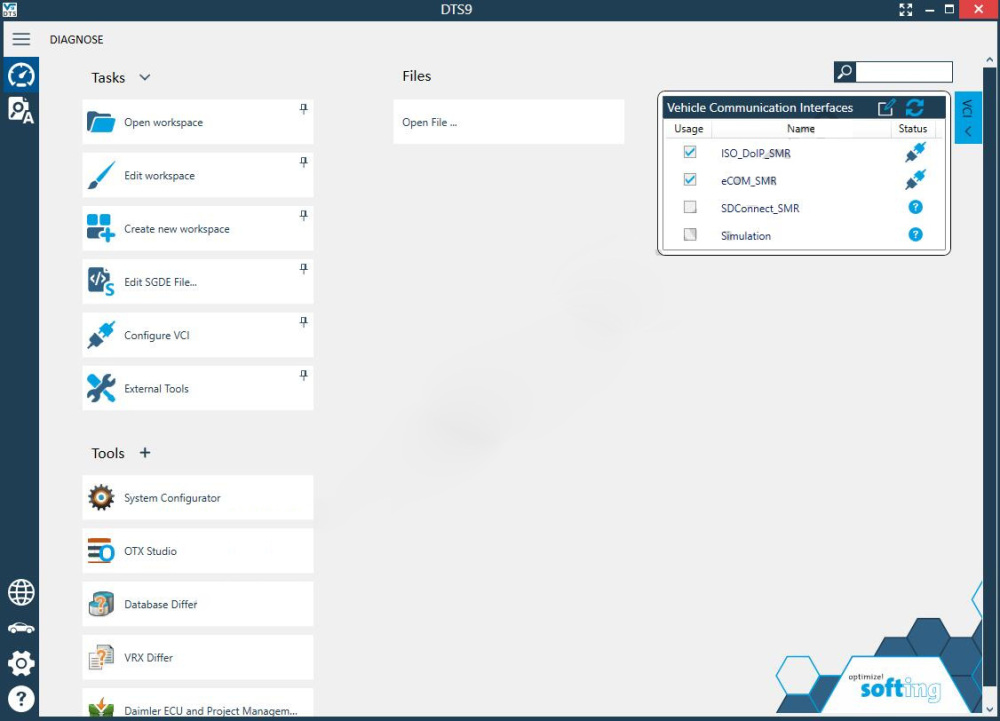Click inside the search input field
Screen dimensions: 1000x721
click(904, 72)
